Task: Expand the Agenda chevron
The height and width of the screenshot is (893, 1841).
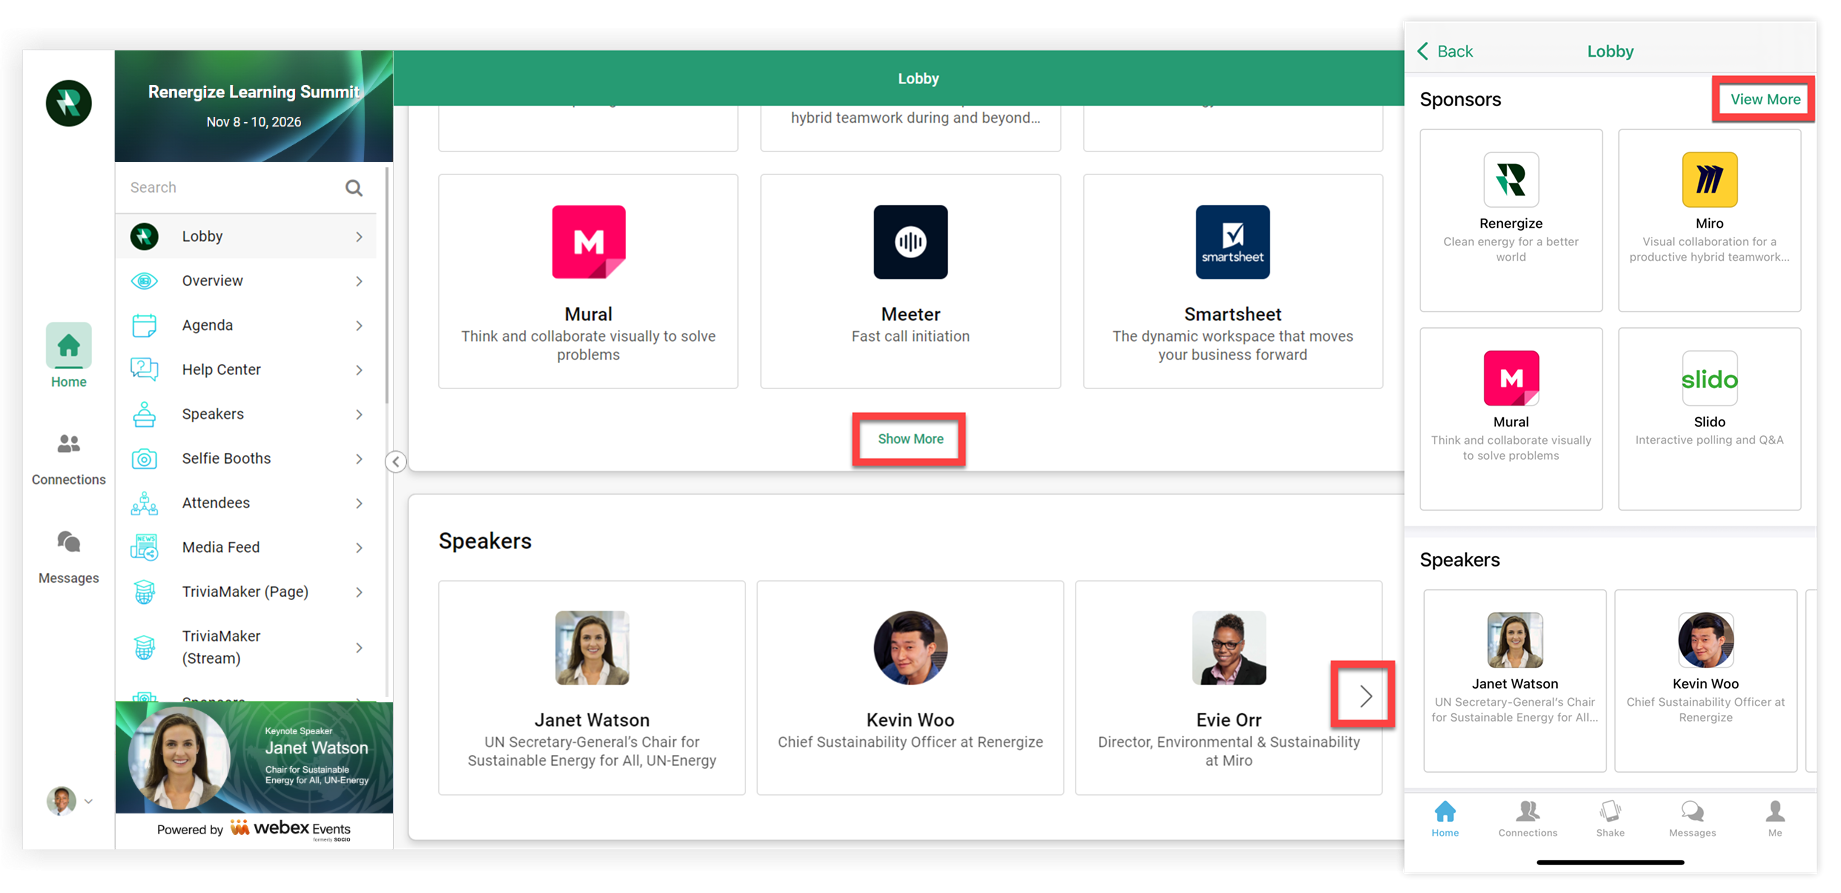Action: (359, 326)
